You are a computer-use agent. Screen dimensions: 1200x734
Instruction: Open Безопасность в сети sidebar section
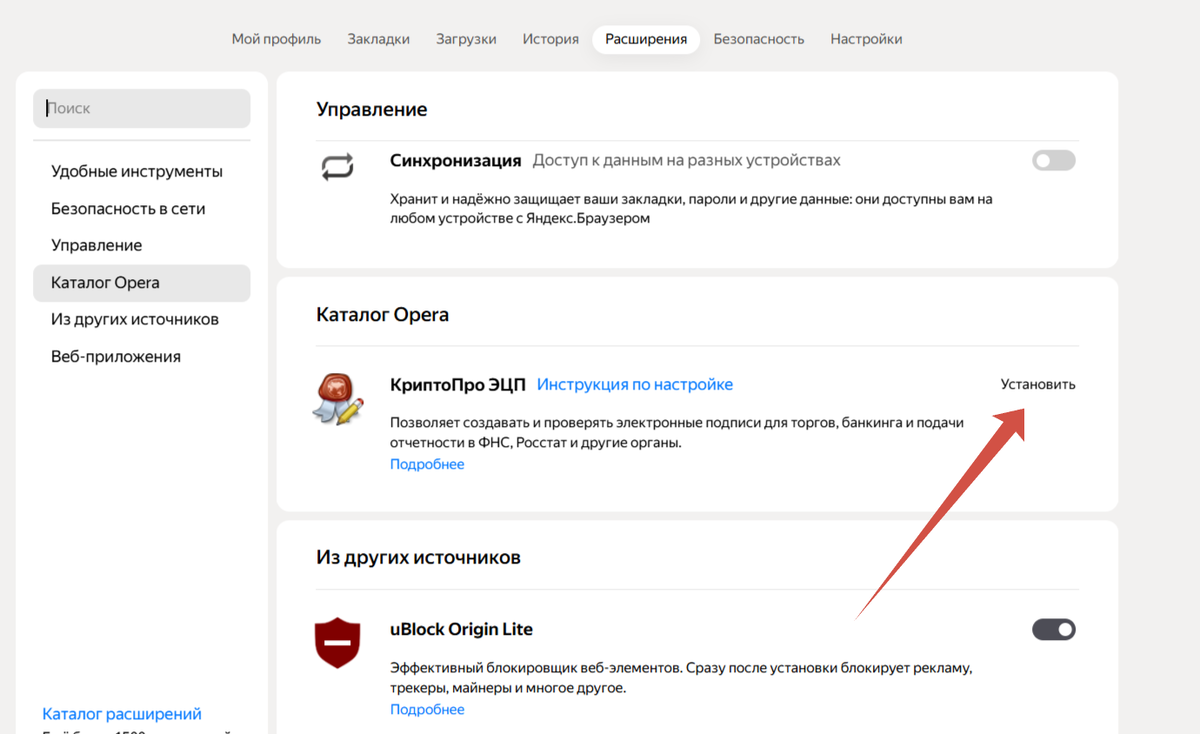pyautogui.click(x=128, y=209)
